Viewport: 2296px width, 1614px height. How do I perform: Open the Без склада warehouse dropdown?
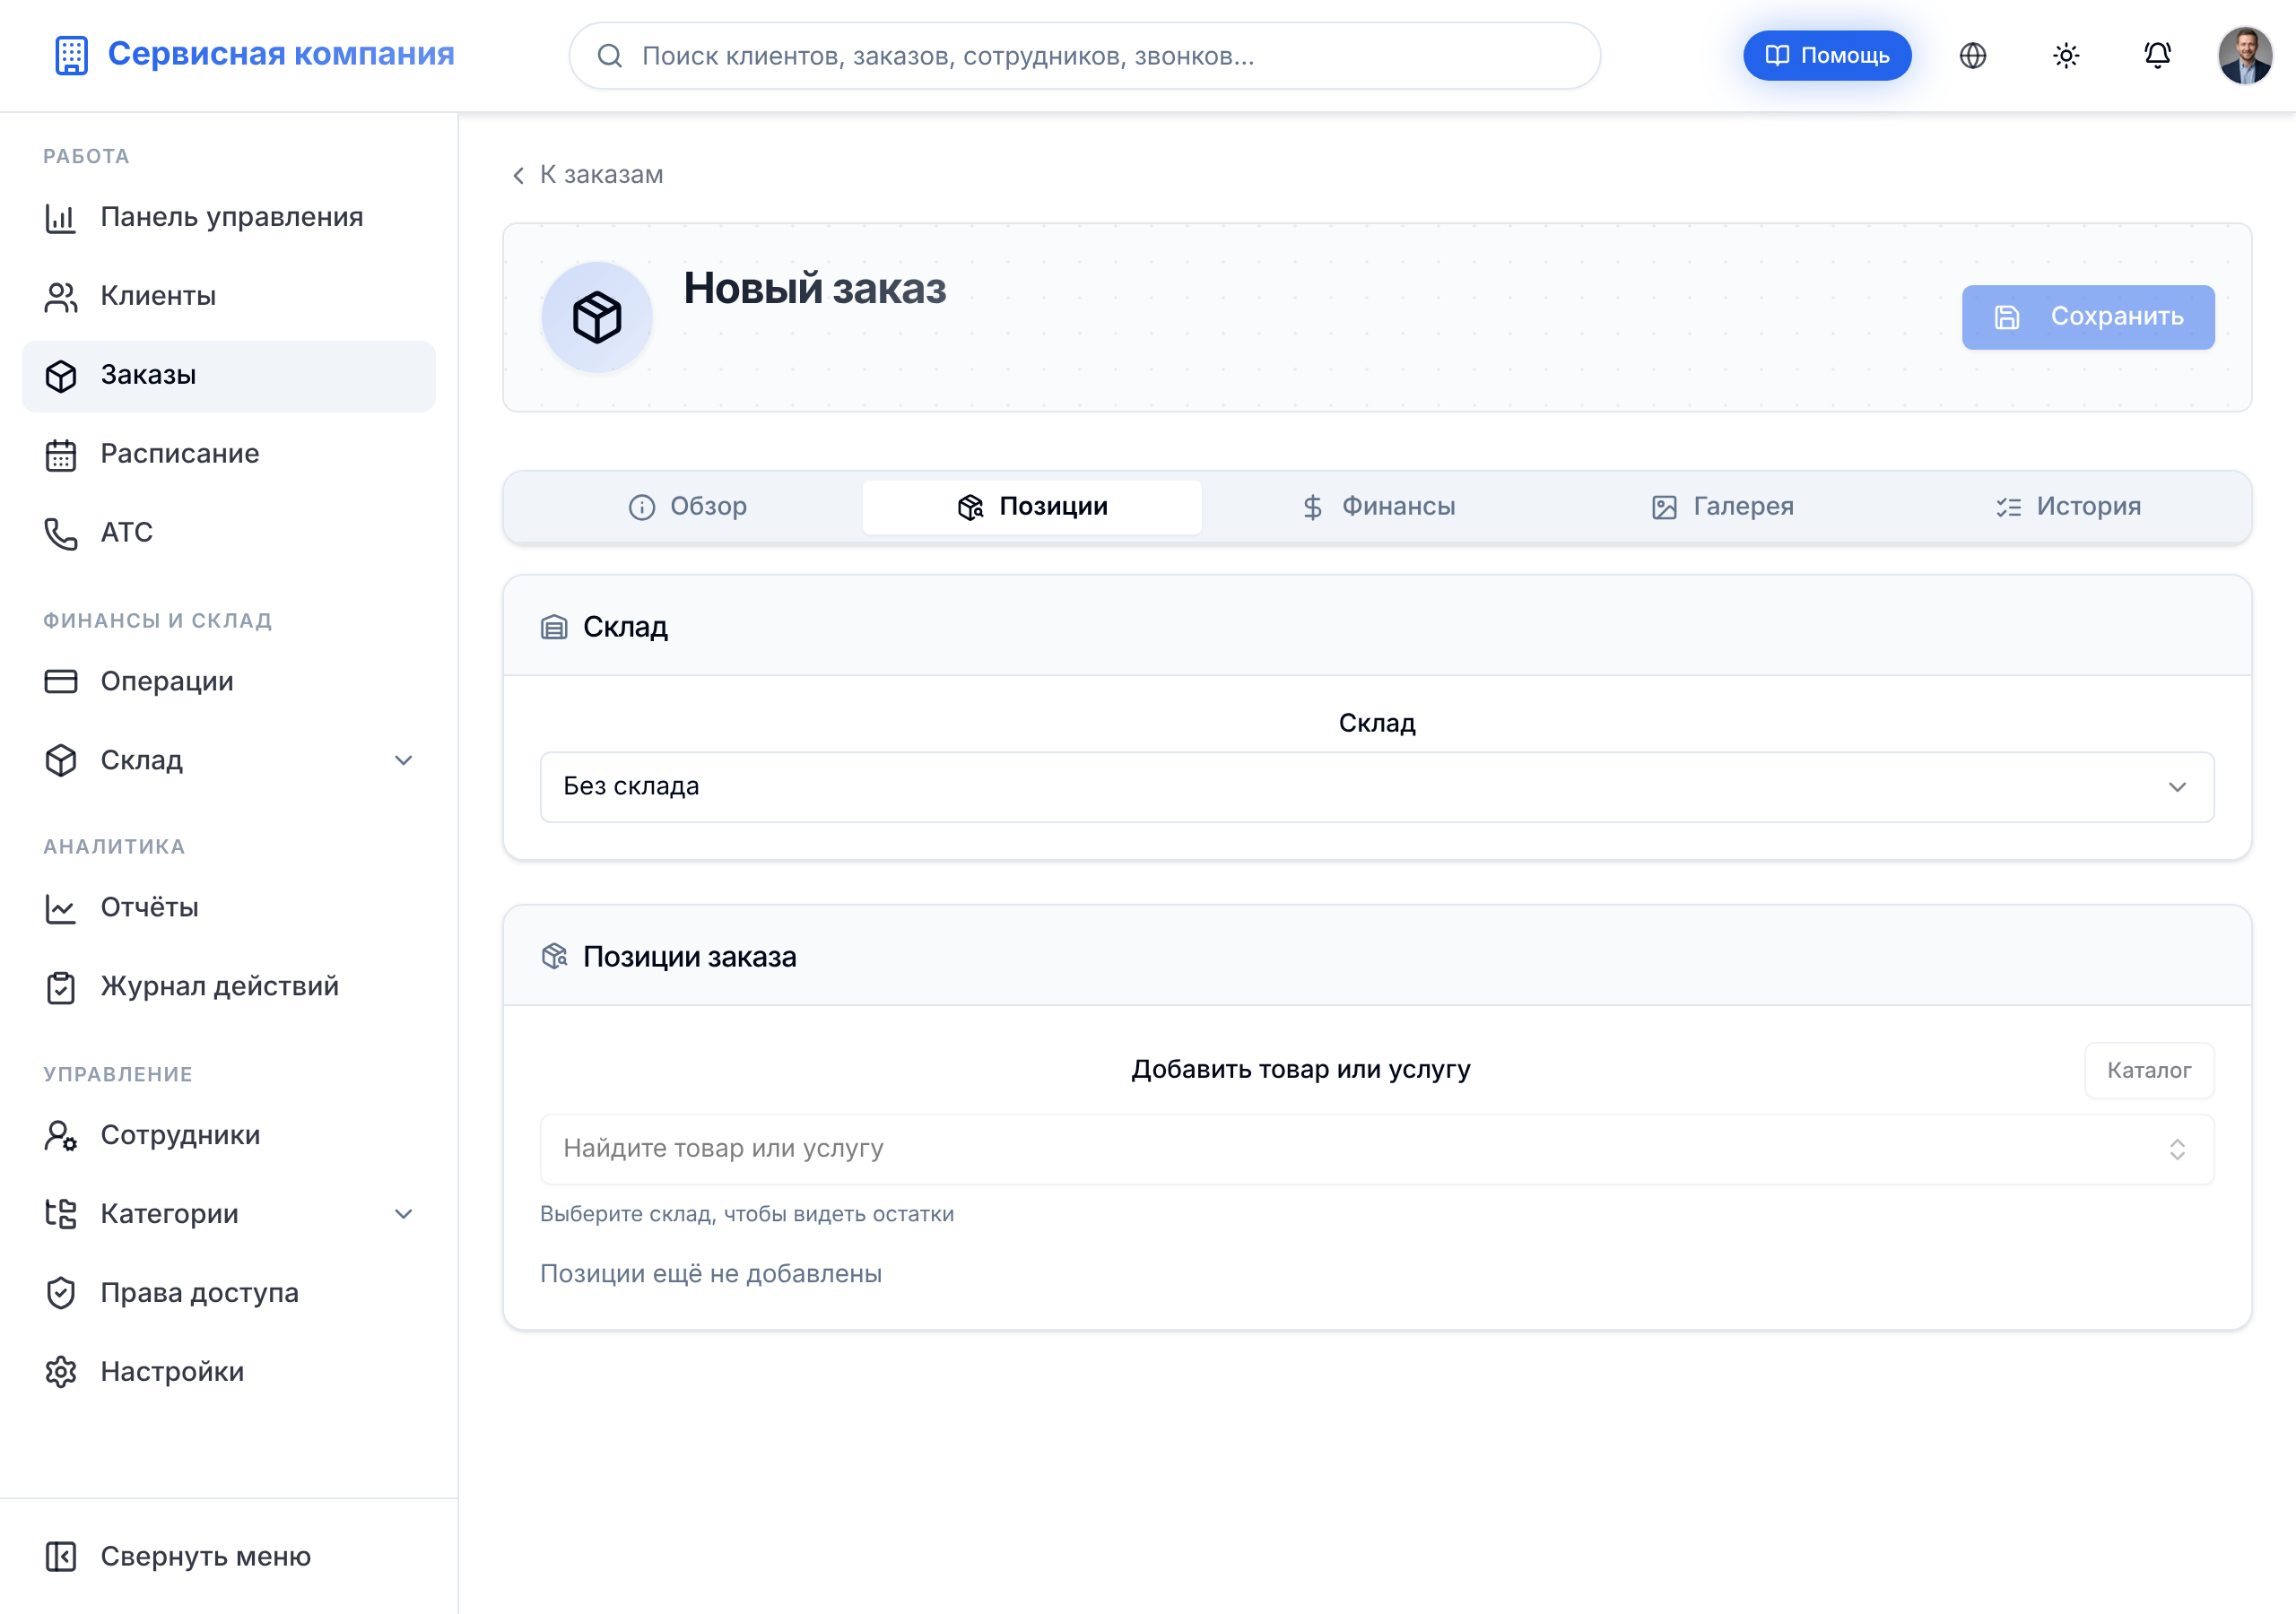coord(1376,787)
